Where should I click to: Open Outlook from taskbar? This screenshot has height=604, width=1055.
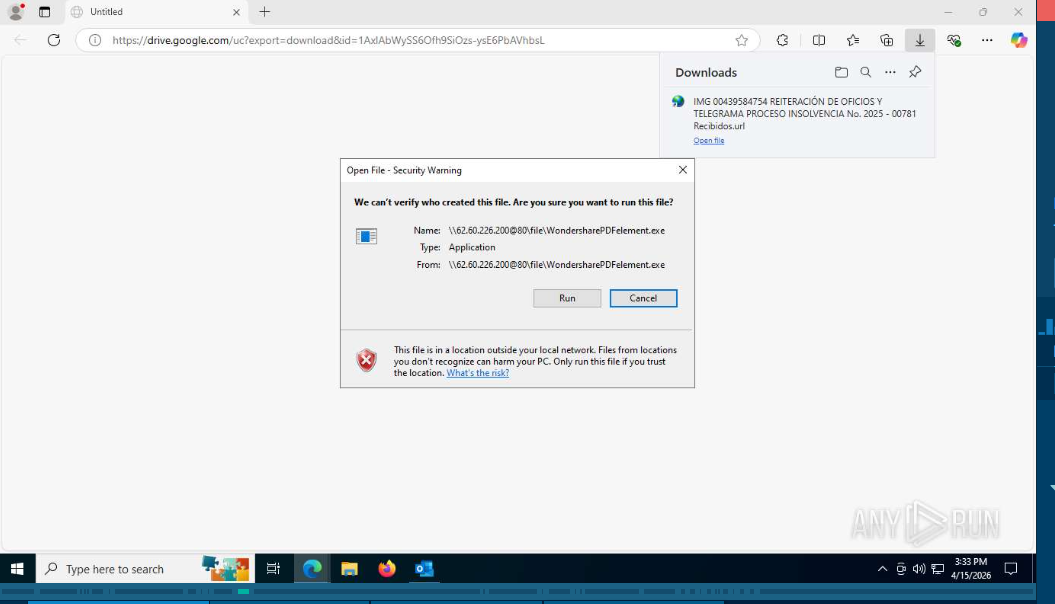point(424,569)
